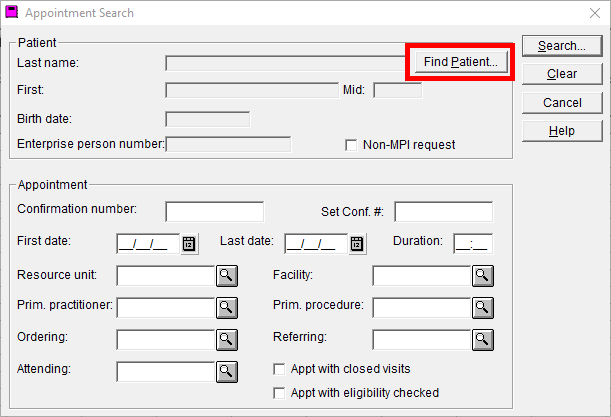The width and height of the screenshot is (611, 417).
Task: Click the Find Patient... button
Action: (461, 62)
